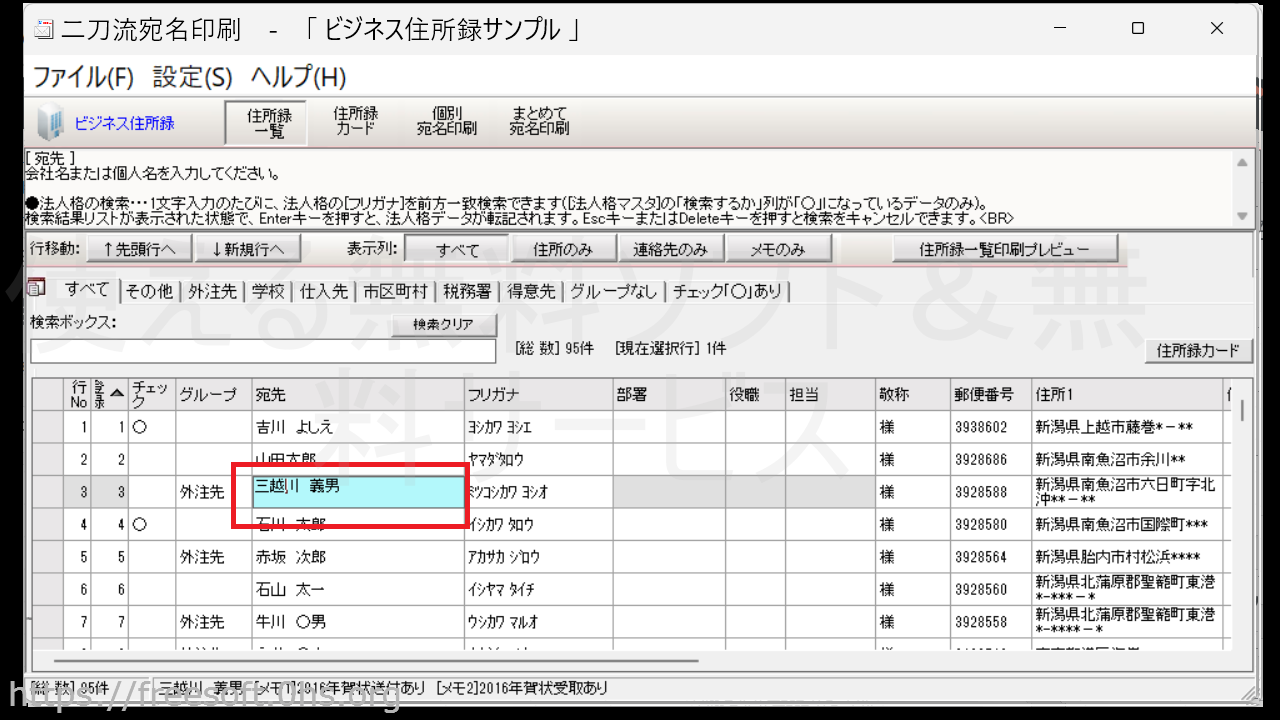
Task: Click the 住所録一覧印刷プレビュー button
Action: (x=1003, y=250)
